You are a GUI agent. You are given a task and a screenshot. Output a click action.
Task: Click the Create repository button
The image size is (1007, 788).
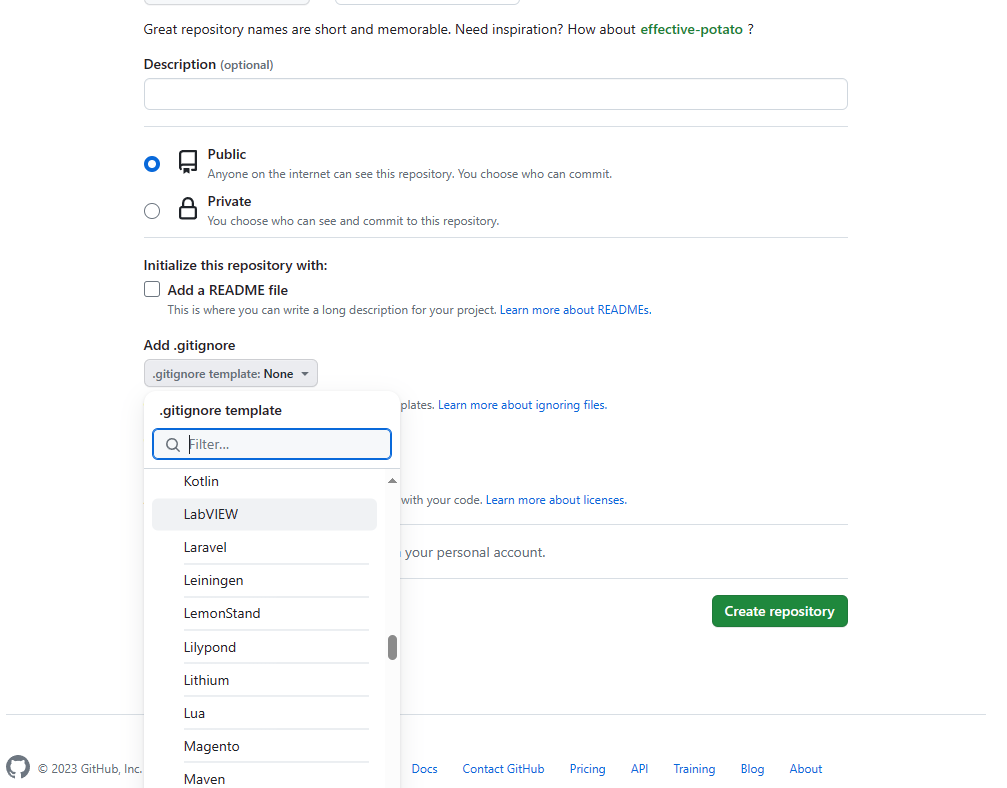pos(779,611)
